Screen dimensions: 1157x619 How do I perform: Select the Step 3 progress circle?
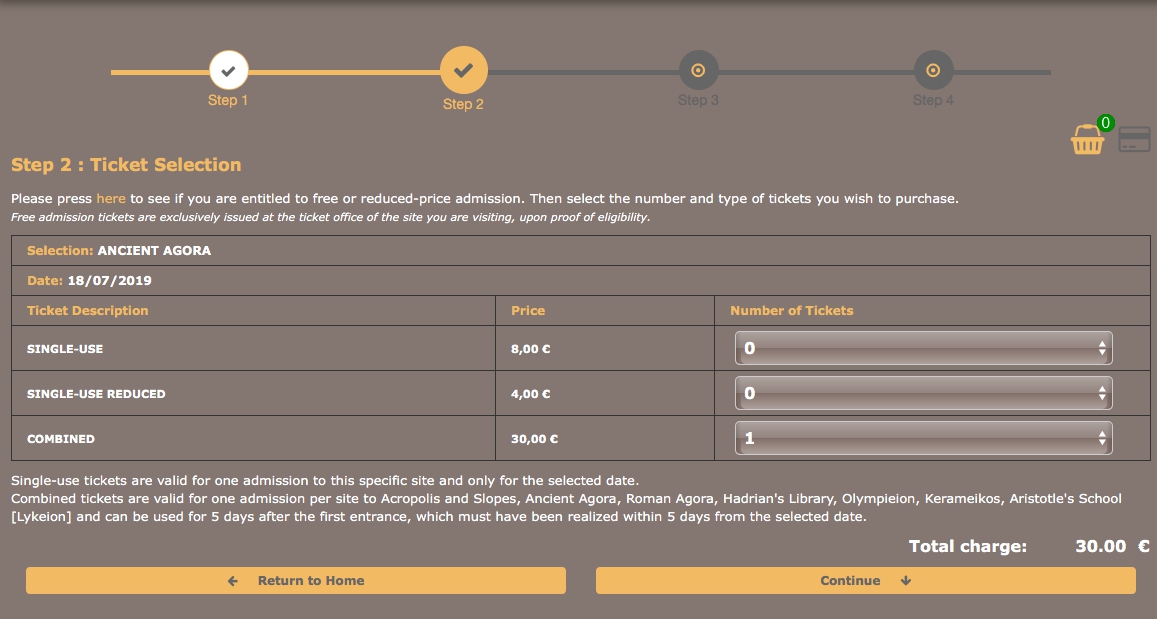tap(698, 71)
